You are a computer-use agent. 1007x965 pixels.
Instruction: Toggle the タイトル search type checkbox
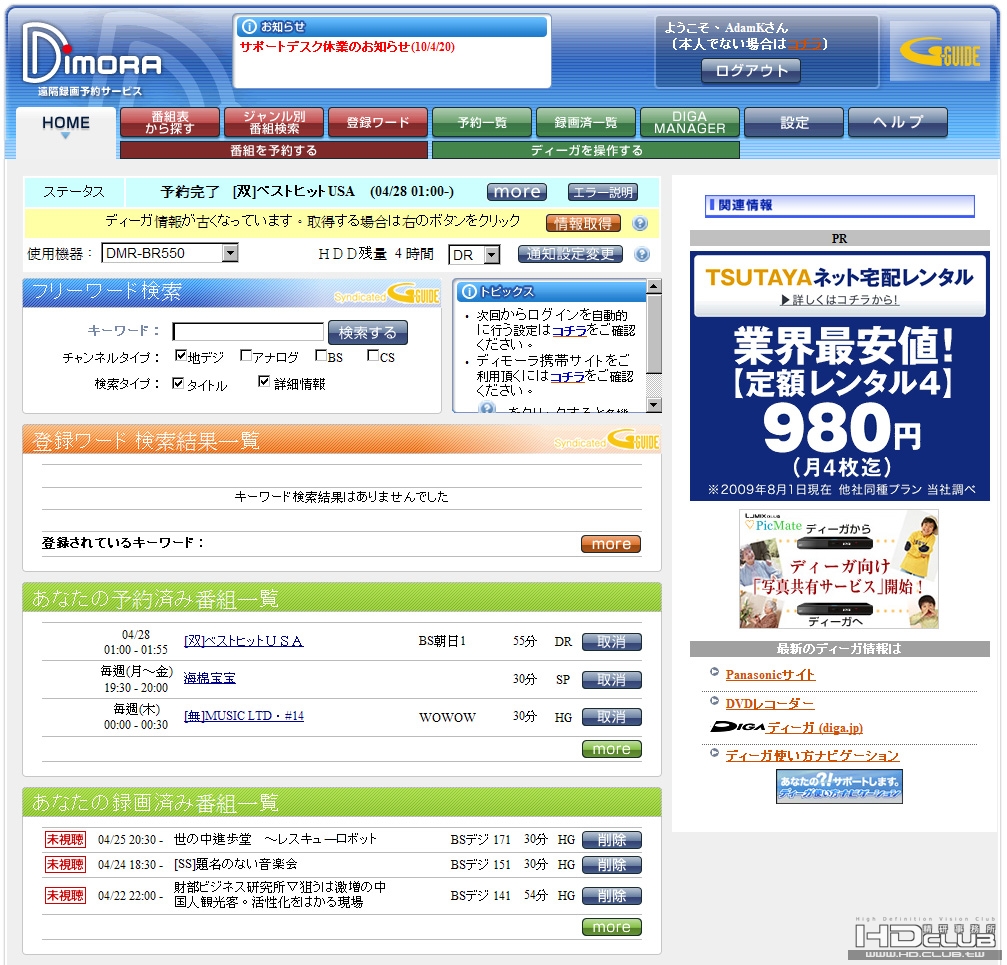tap(178, 383)
